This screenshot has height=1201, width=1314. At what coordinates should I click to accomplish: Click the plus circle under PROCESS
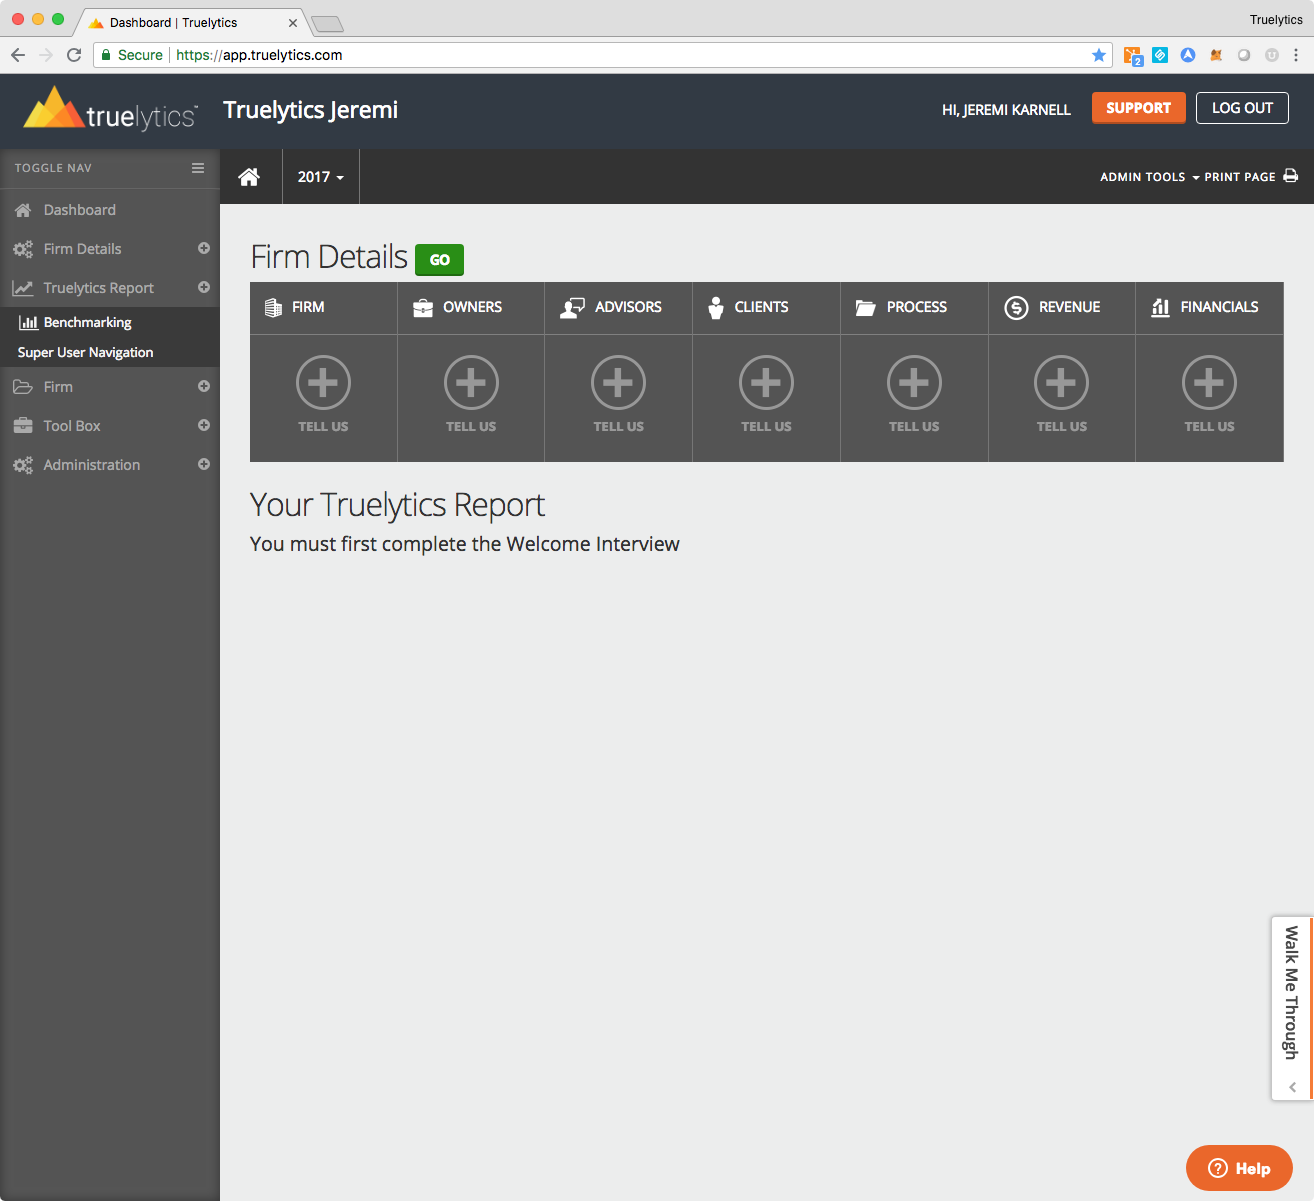[x=914, y=382]
